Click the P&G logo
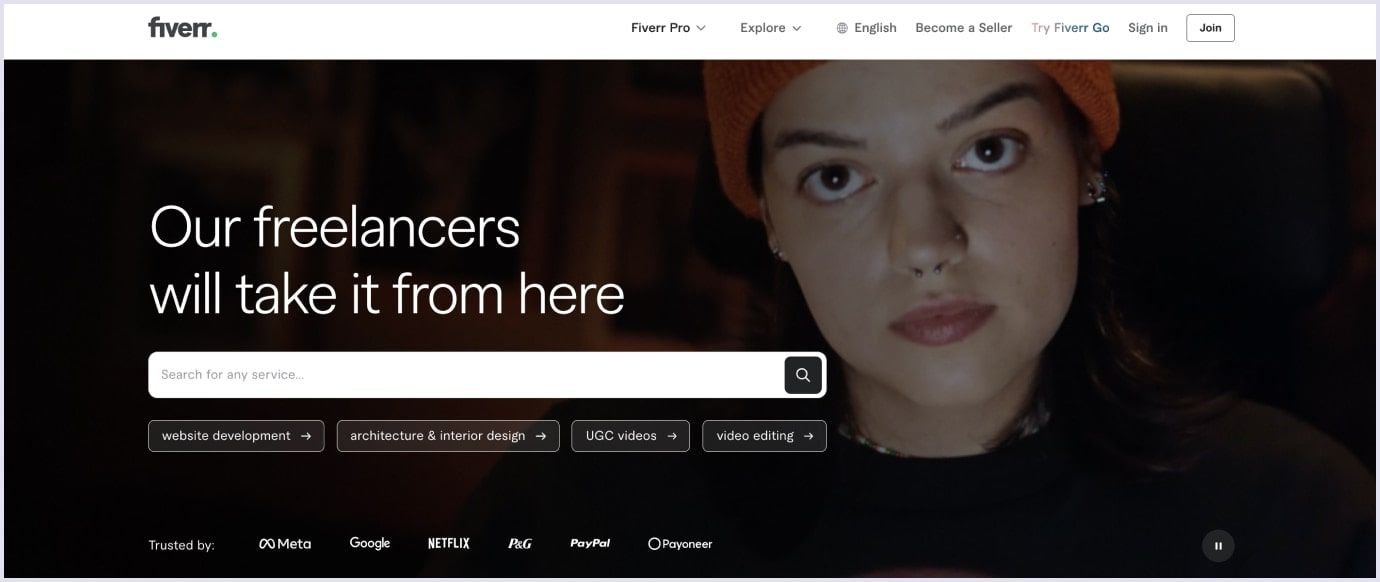Viewport: 1380px width, 582px height. (x=520, y=544)
